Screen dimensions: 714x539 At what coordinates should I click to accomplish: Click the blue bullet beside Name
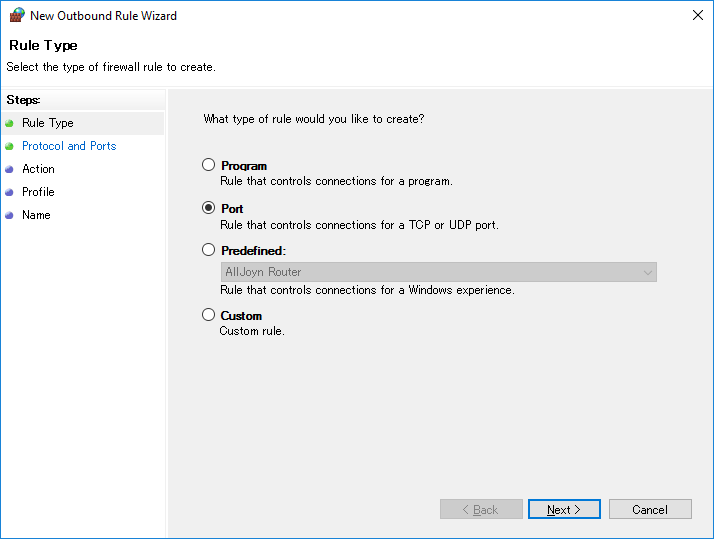pos(9,215)
